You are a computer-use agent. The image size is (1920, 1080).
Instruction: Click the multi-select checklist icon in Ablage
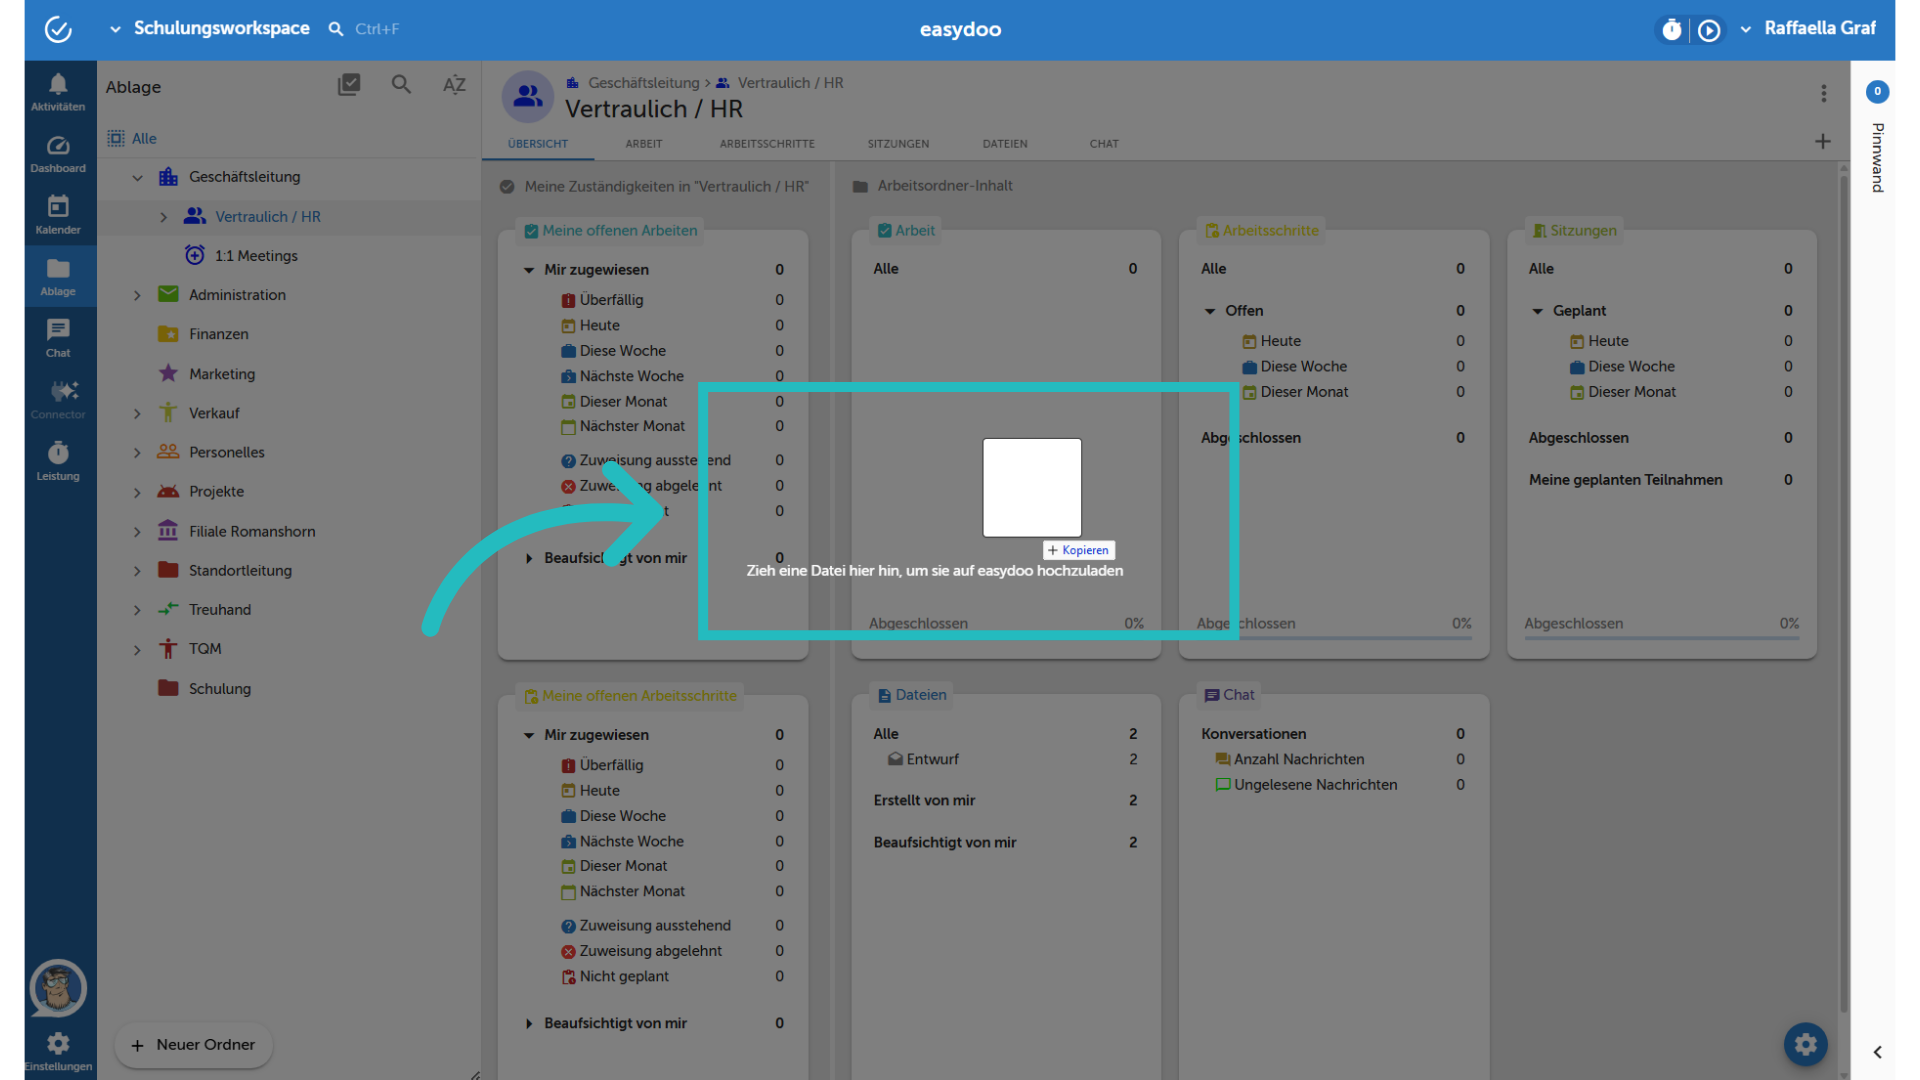[349, 85]
